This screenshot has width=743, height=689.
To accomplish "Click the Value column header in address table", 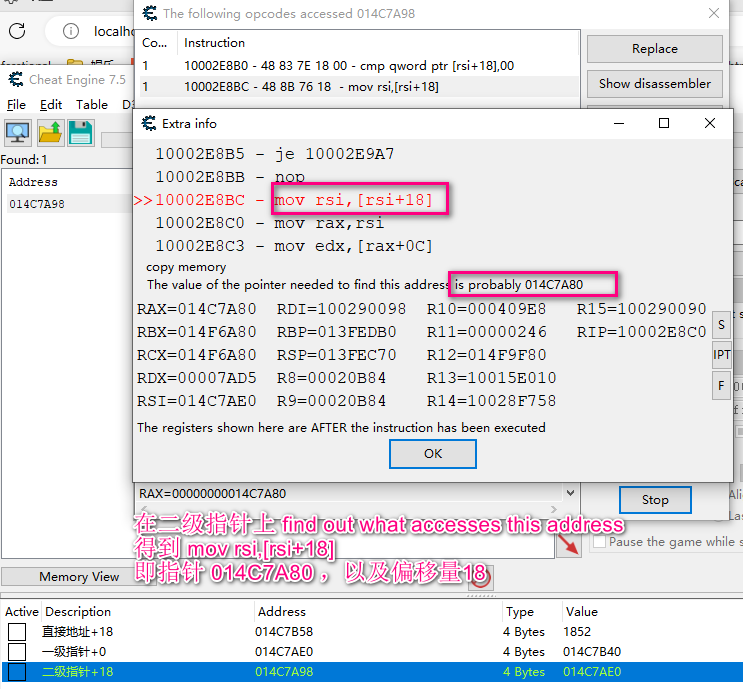I will tap(581, 612).
